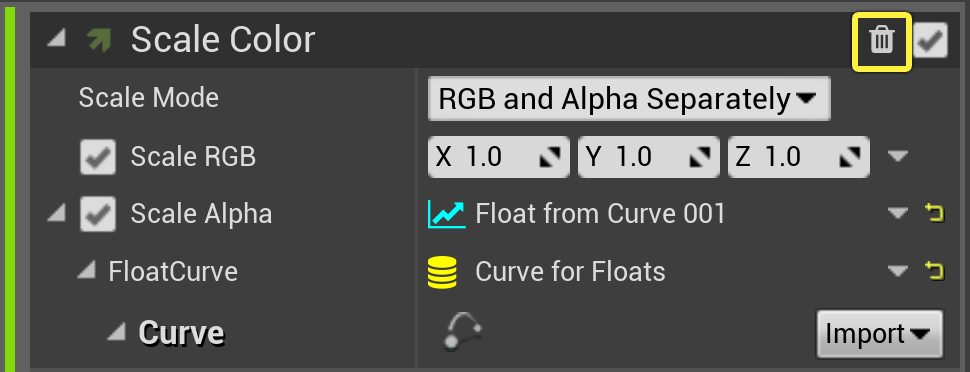Open the Import button menu
The width and height of the screenshot is (970, 372).
[x=880, y=334]
